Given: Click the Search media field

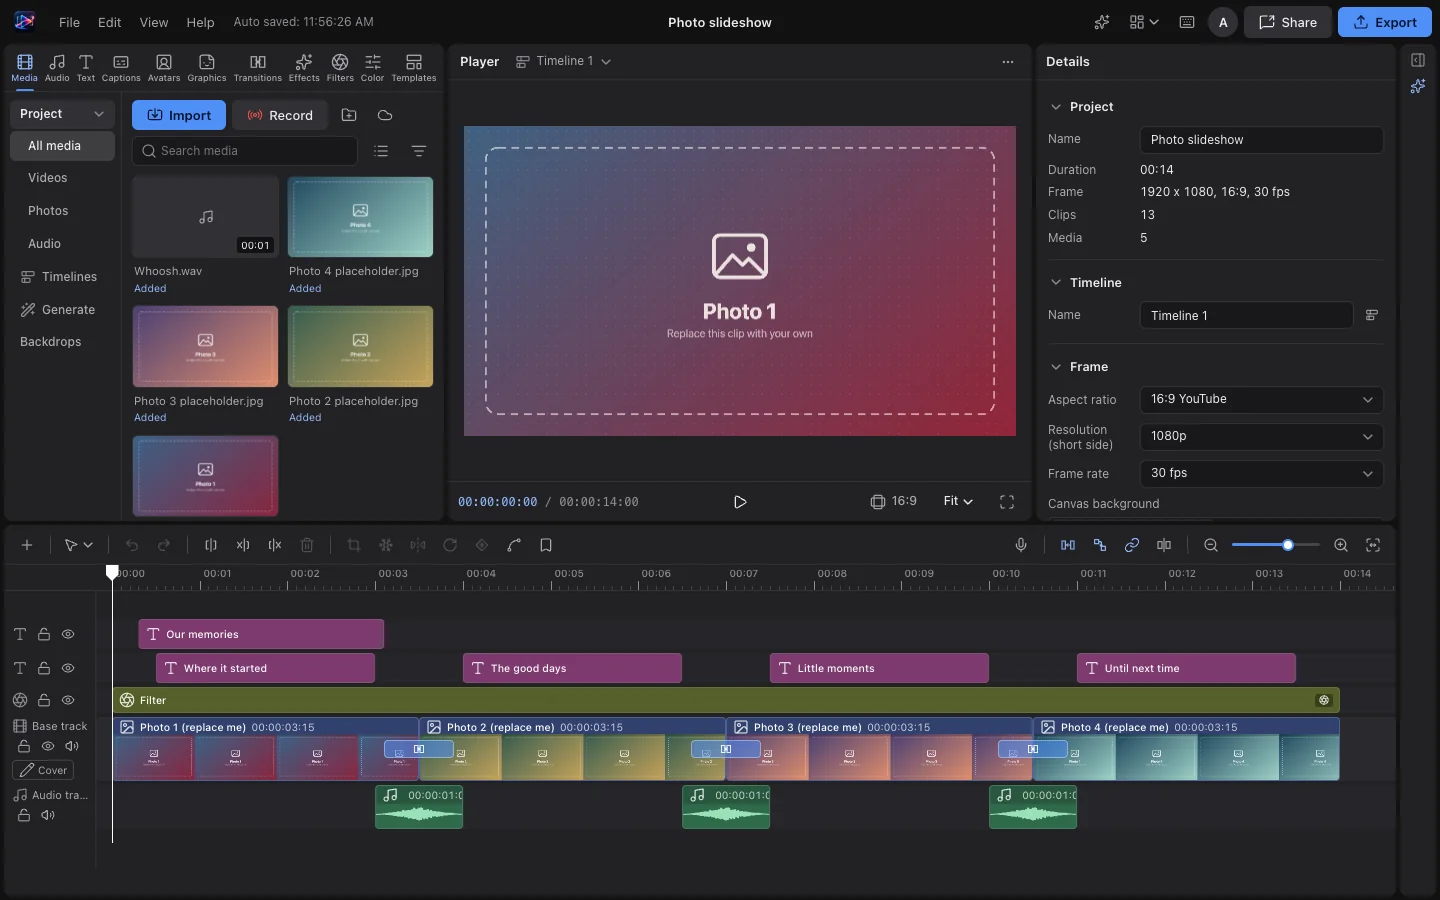Looking at the screenshot, I should 245,151.
